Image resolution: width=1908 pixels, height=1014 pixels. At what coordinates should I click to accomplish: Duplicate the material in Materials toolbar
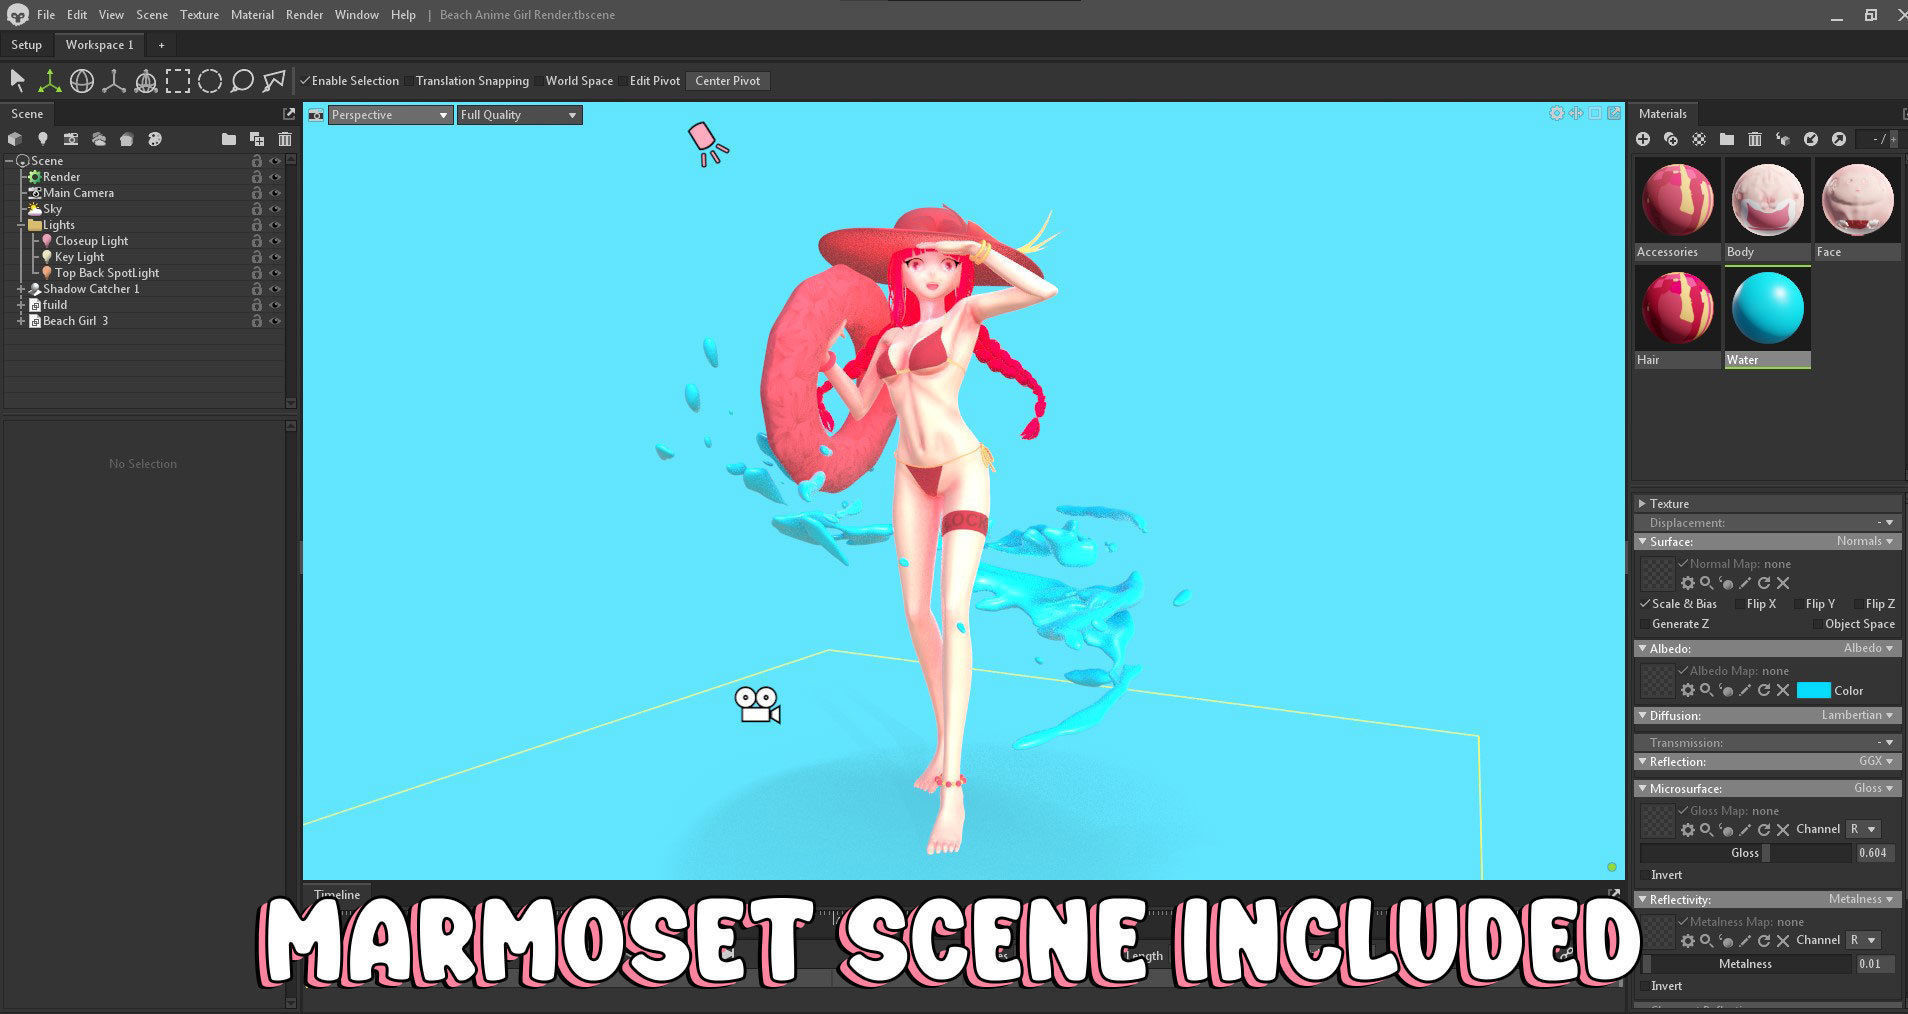click(1671, 139)
